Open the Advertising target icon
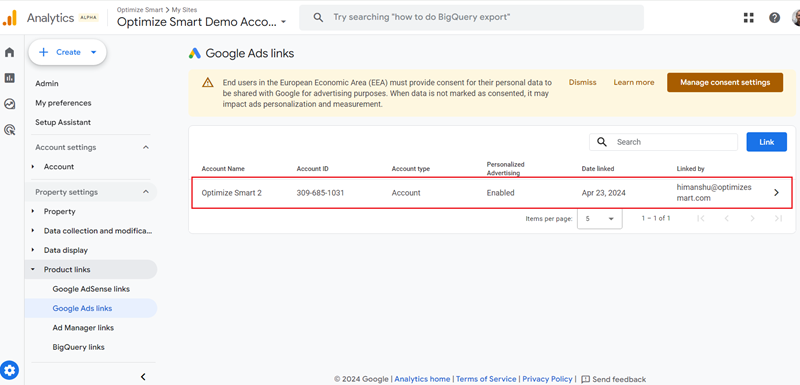 [10, 130]
